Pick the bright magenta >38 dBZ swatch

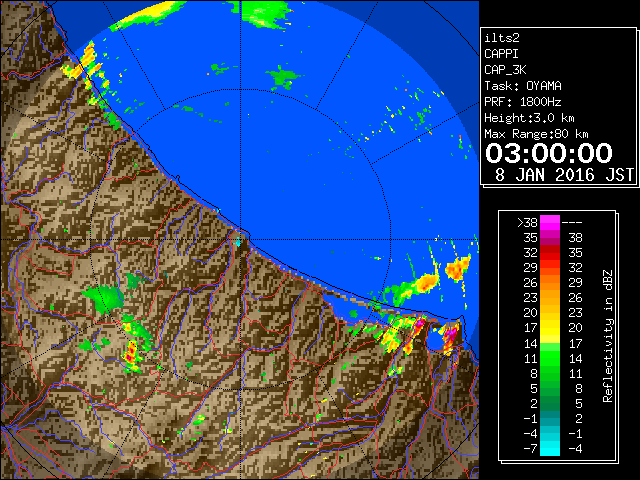550,223
